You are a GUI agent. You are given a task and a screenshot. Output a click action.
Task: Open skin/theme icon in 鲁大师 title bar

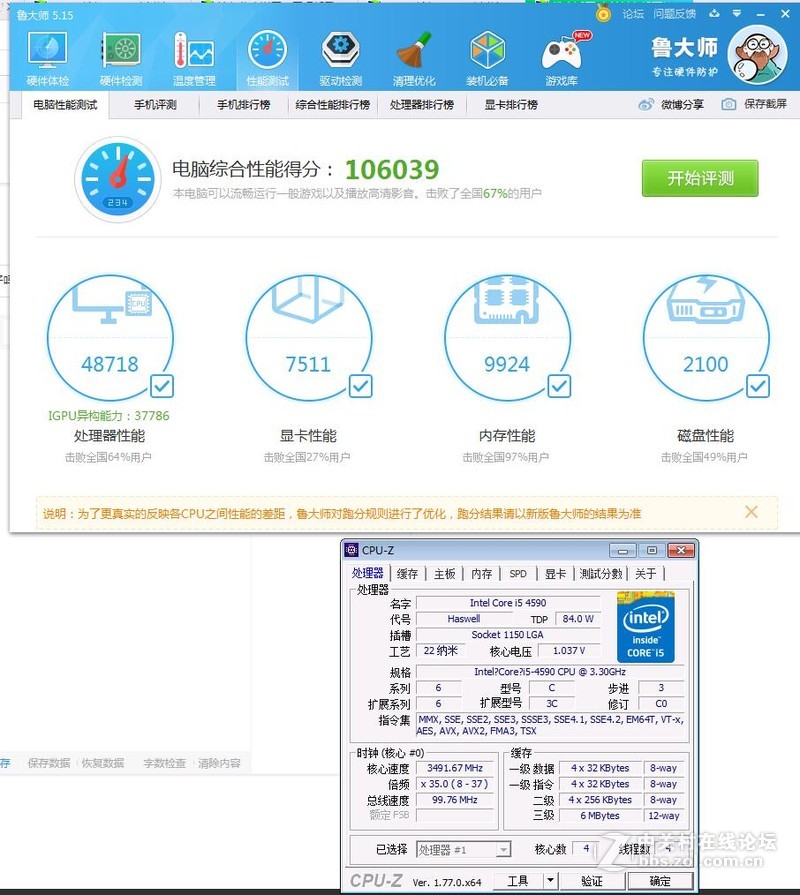coord(714,13)
